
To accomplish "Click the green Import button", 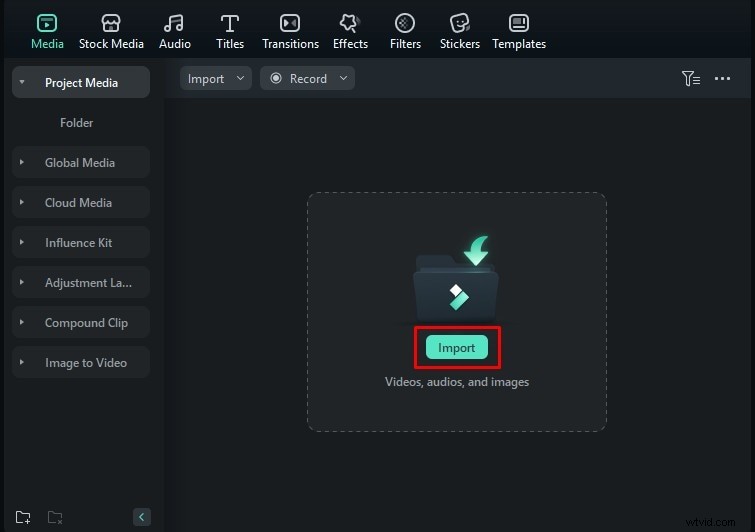I will (457, 348).
